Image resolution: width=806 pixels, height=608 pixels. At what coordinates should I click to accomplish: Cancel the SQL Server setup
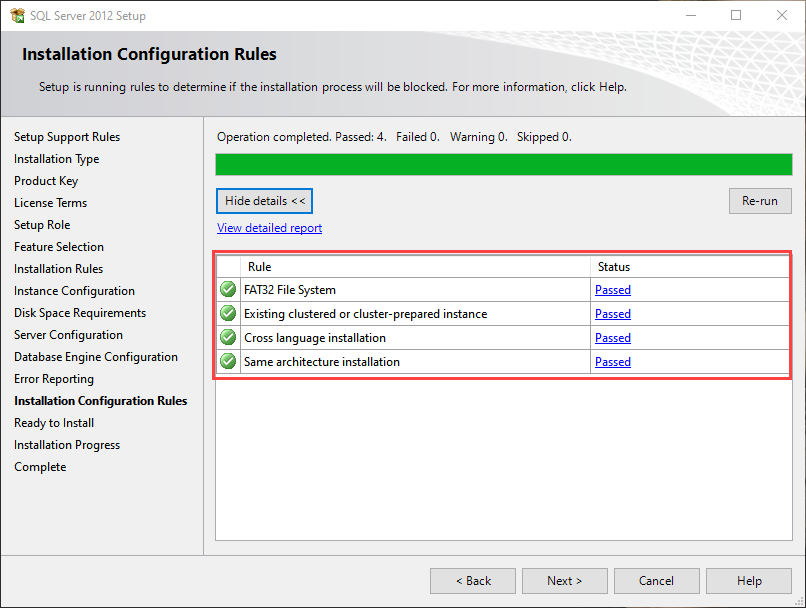pyautogui.click(x=656, y=581)
